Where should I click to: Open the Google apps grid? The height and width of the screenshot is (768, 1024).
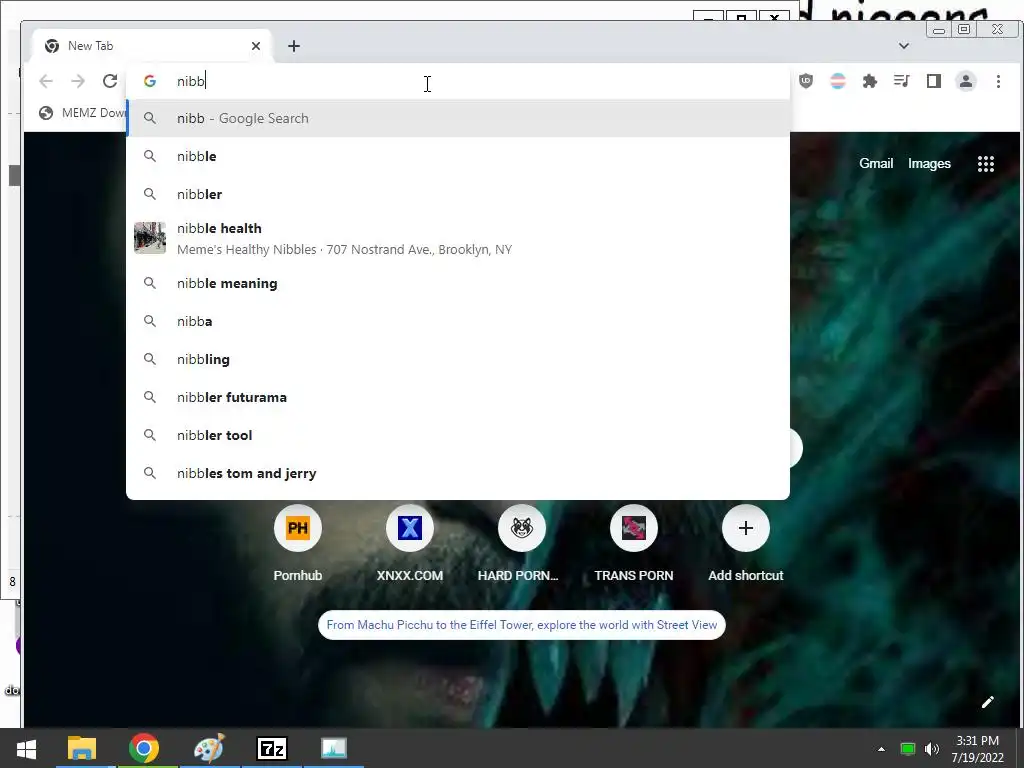click(985, 164)
